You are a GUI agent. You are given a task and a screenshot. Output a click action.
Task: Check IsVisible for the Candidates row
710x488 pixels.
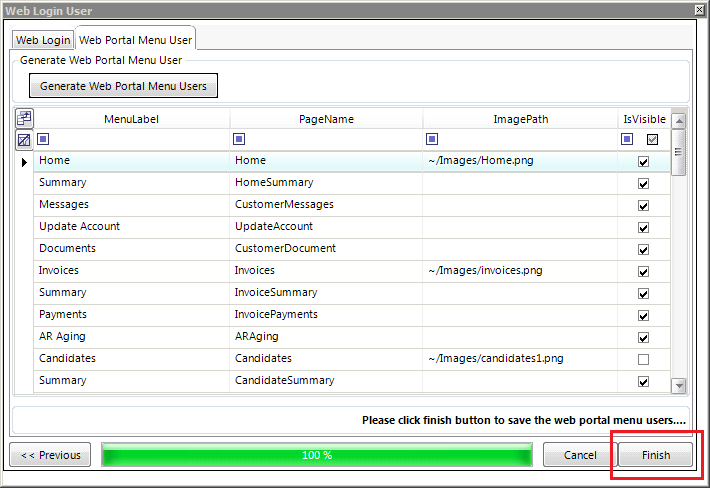click(643, 359)
